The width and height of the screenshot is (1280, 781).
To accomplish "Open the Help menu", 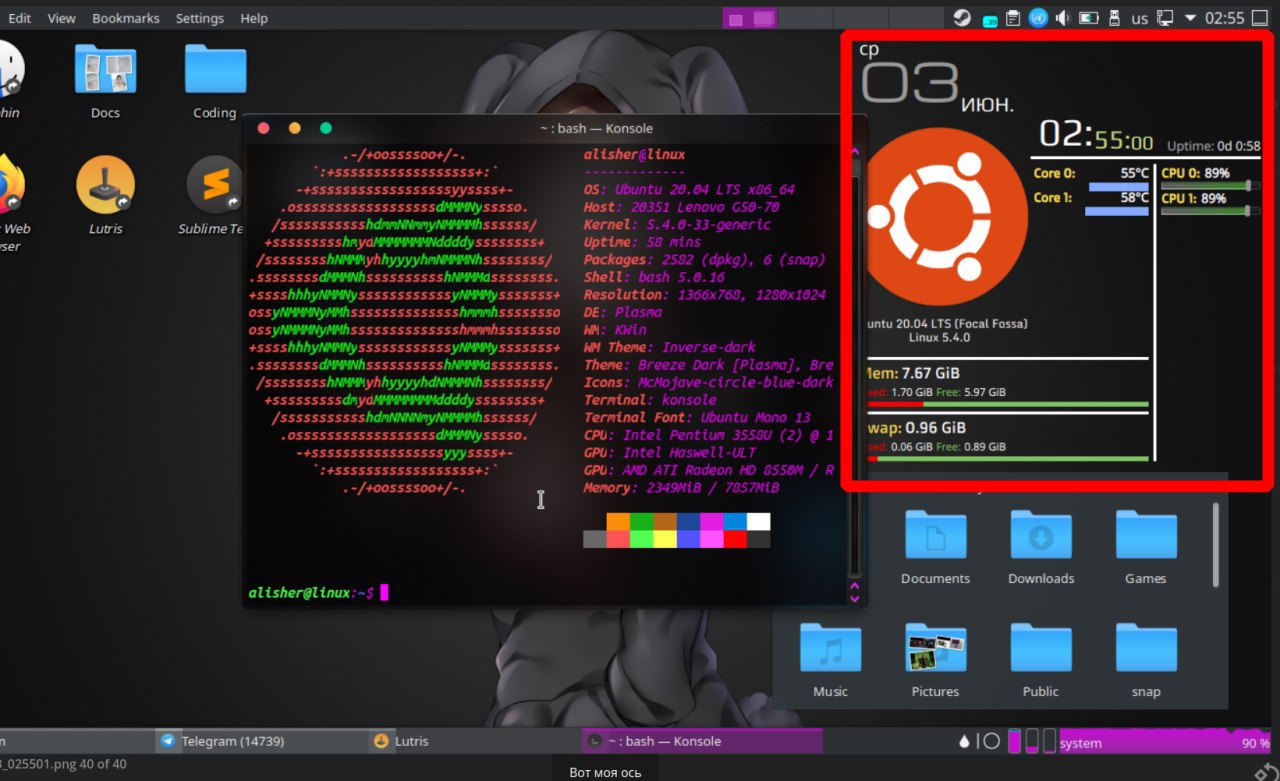I will [x=254, y=18].
